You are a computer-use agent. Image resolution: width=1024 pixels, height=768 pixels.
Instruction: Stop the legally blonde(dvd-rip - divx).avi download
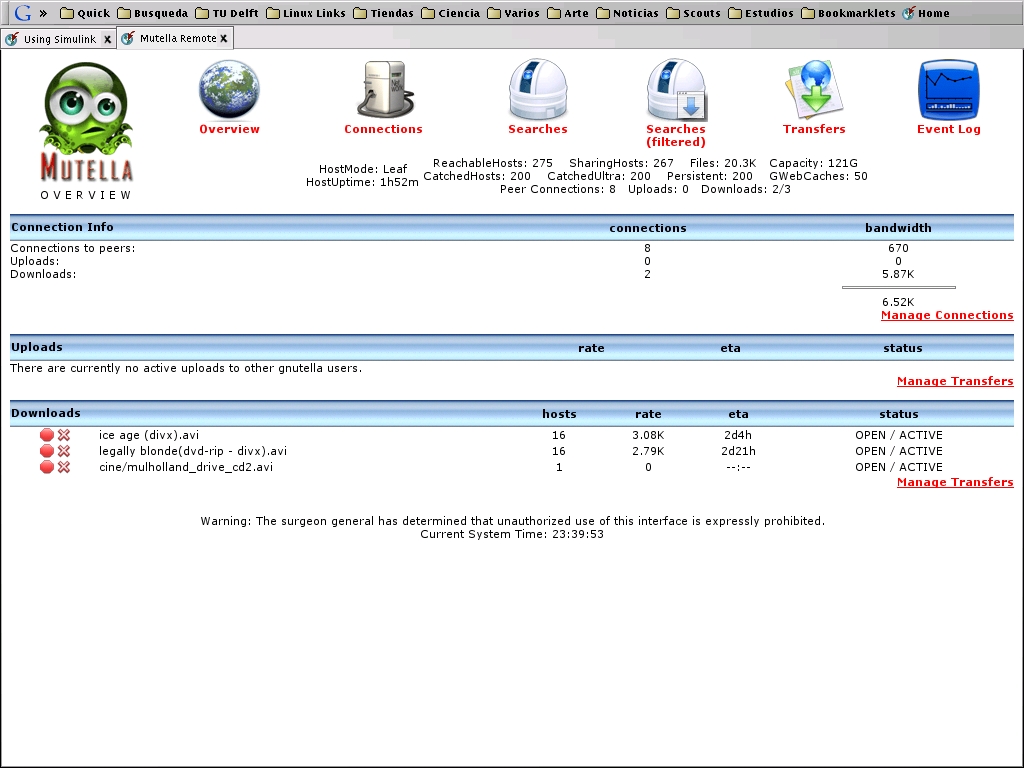[46, 451]
